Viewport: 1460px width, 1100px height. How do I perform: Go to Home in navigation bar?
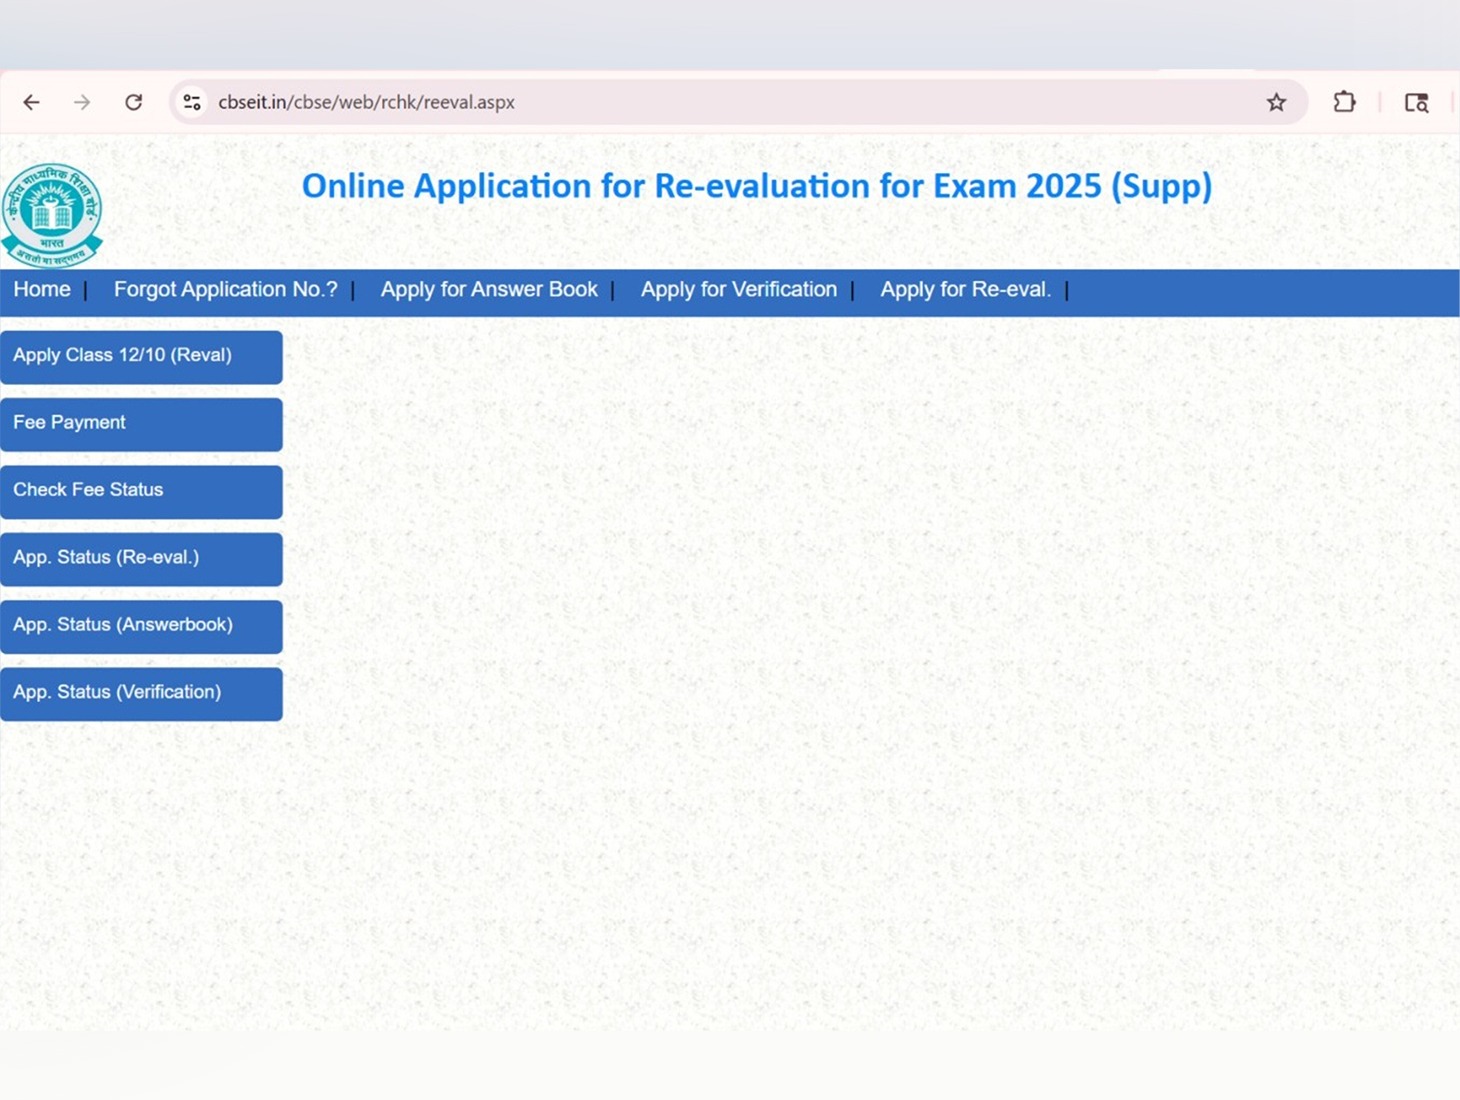point(42,290)
